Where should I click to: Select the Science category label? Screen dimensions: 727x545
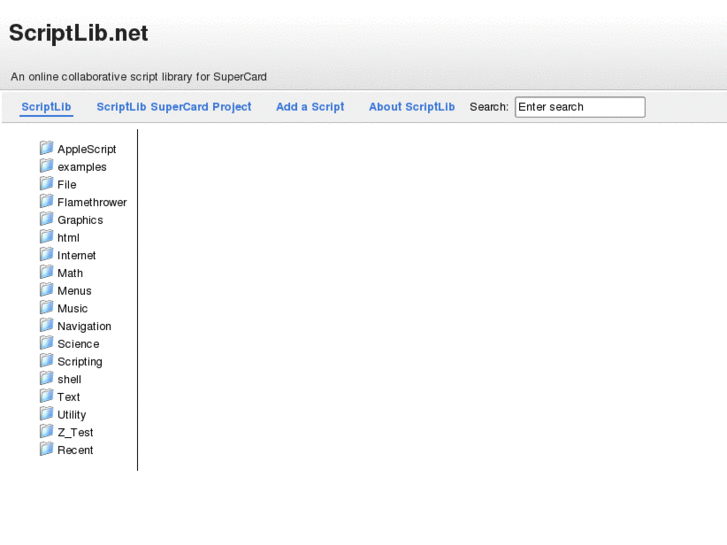click(x=78, y=344)
